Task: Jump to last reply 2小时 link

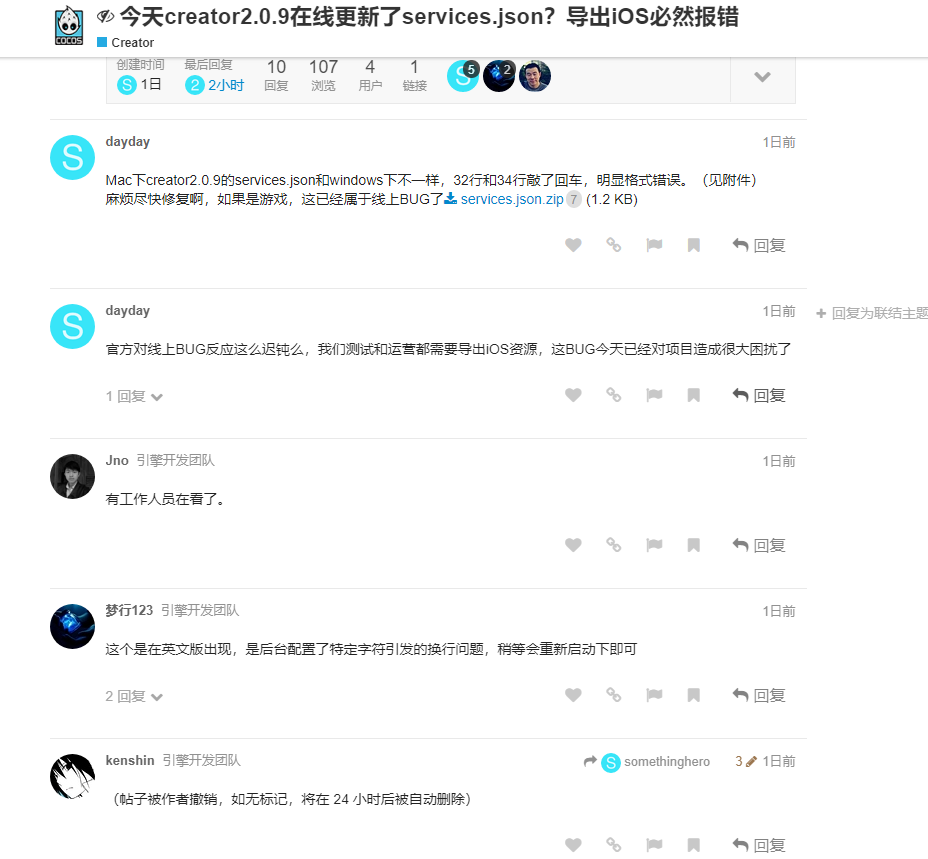Action: point(215,85)
